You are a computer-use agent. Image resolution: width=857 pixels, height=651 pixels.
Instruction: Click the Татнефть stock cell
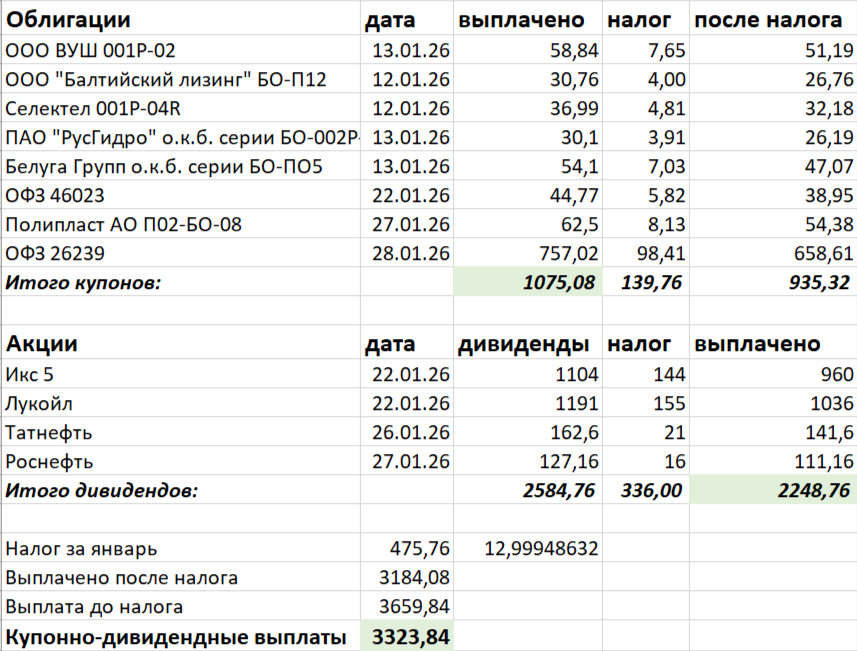click(x=181, y=432)
